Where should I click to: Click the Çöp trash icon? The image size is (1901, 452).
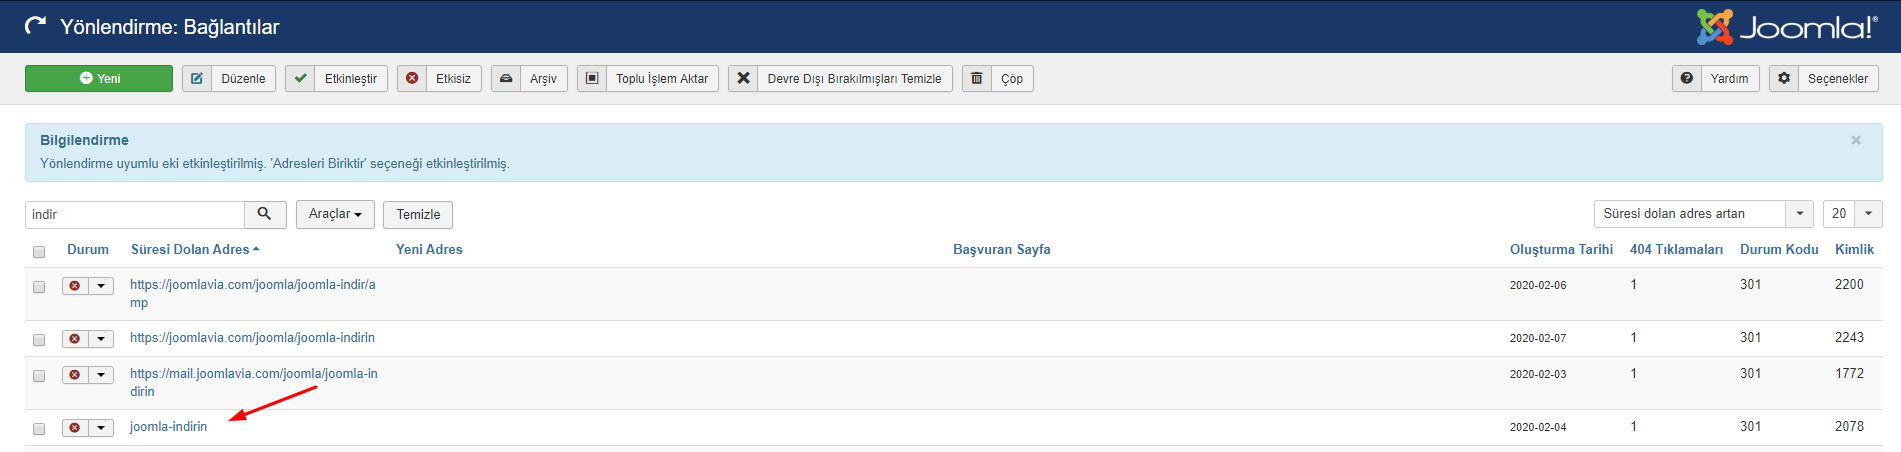(x=977, y=79)
